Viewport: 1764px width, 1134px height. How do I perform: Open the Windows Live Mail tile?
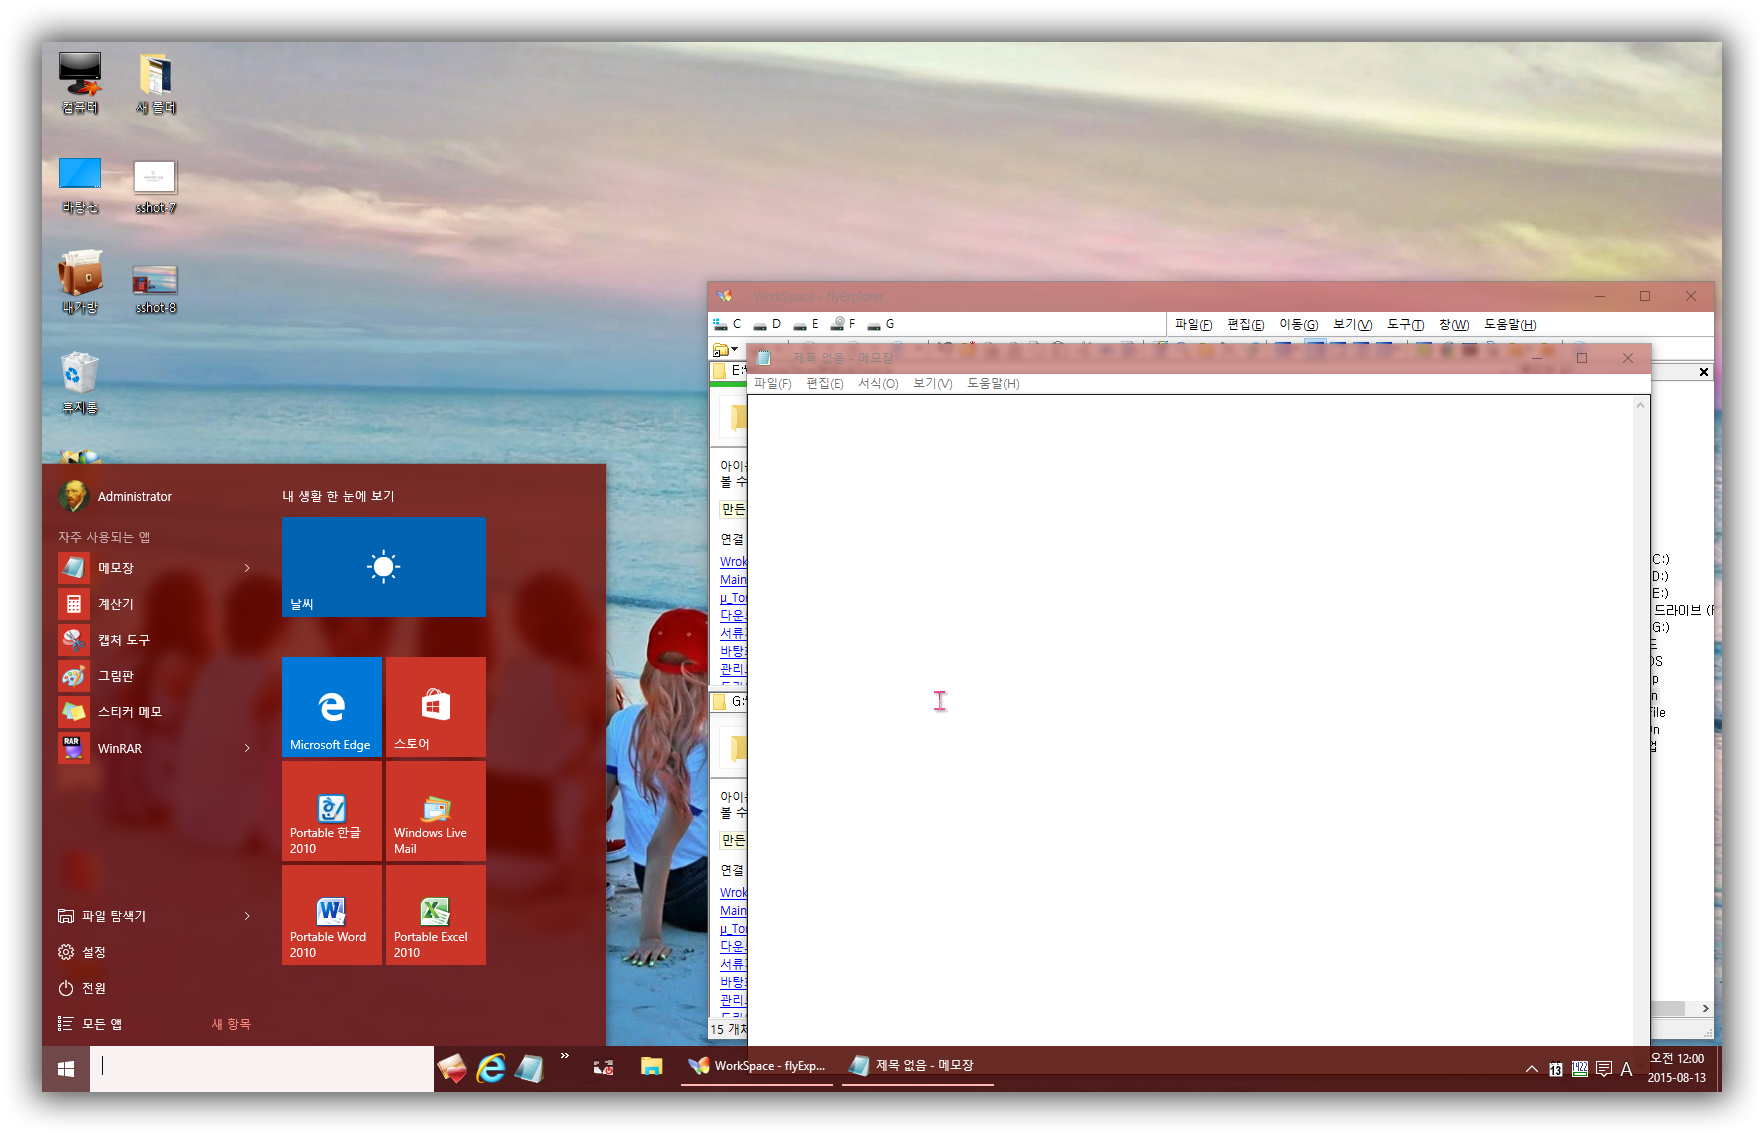click(435, 811)
